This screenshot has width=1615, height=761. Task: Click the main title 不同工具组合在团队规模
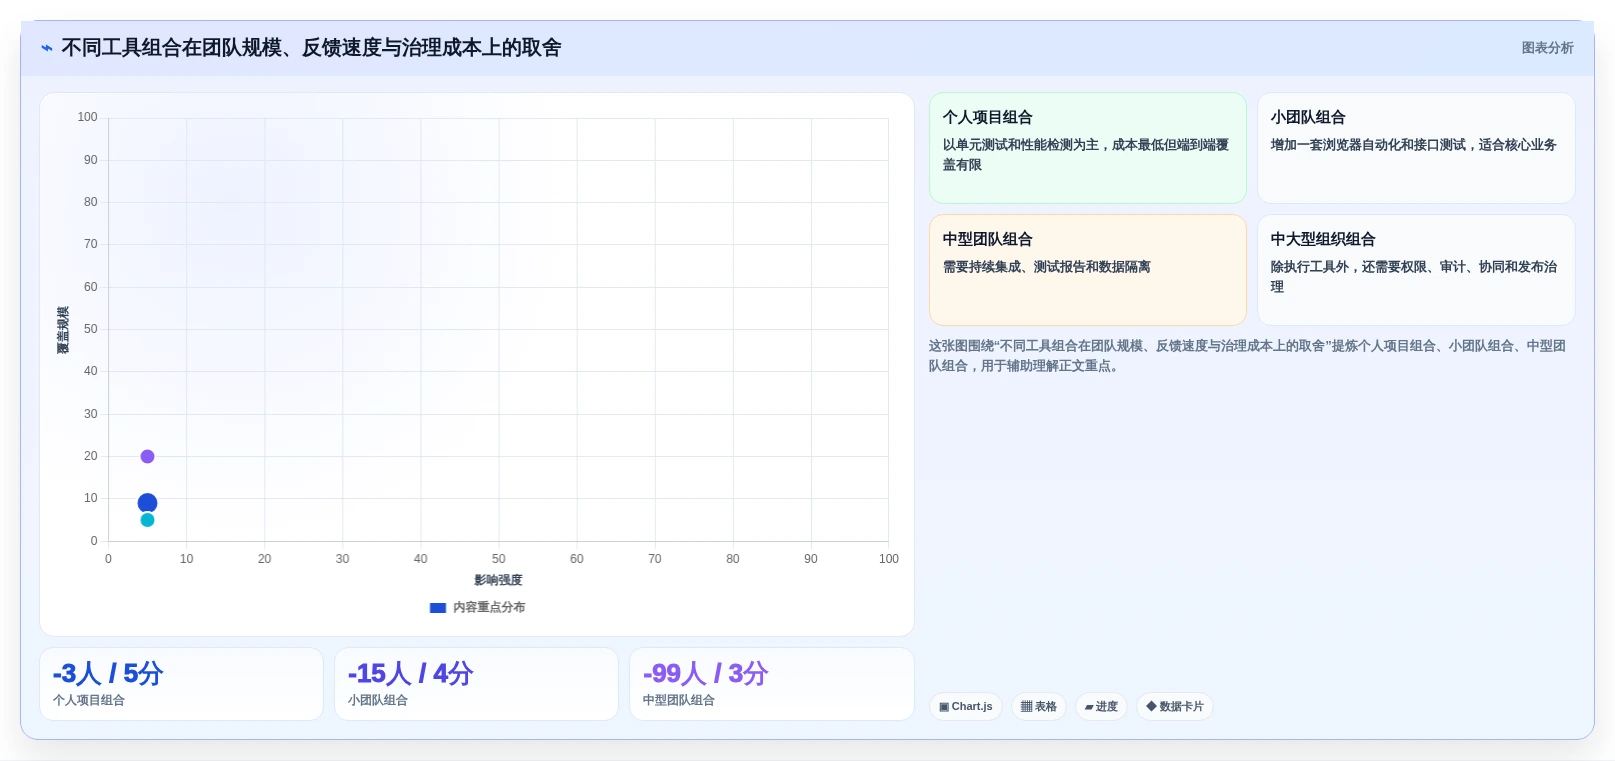311,48
